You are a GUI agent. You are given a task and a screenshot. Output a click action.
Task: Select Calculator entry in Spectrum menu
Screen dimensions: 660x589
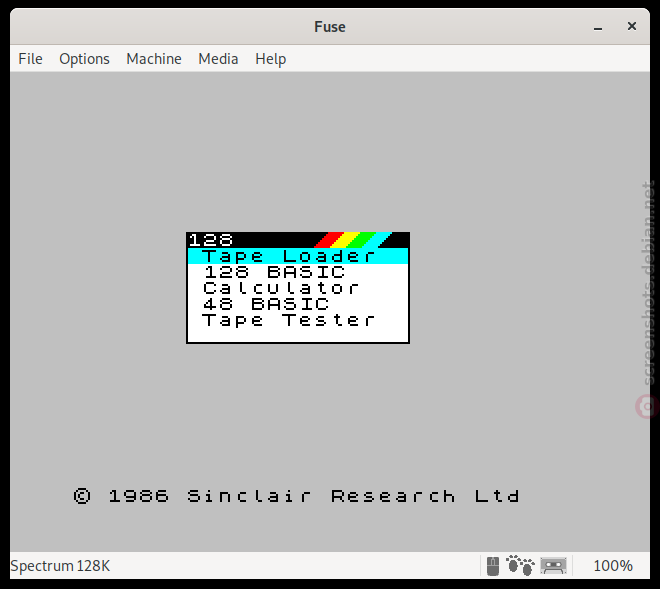[x=298, y=288]
